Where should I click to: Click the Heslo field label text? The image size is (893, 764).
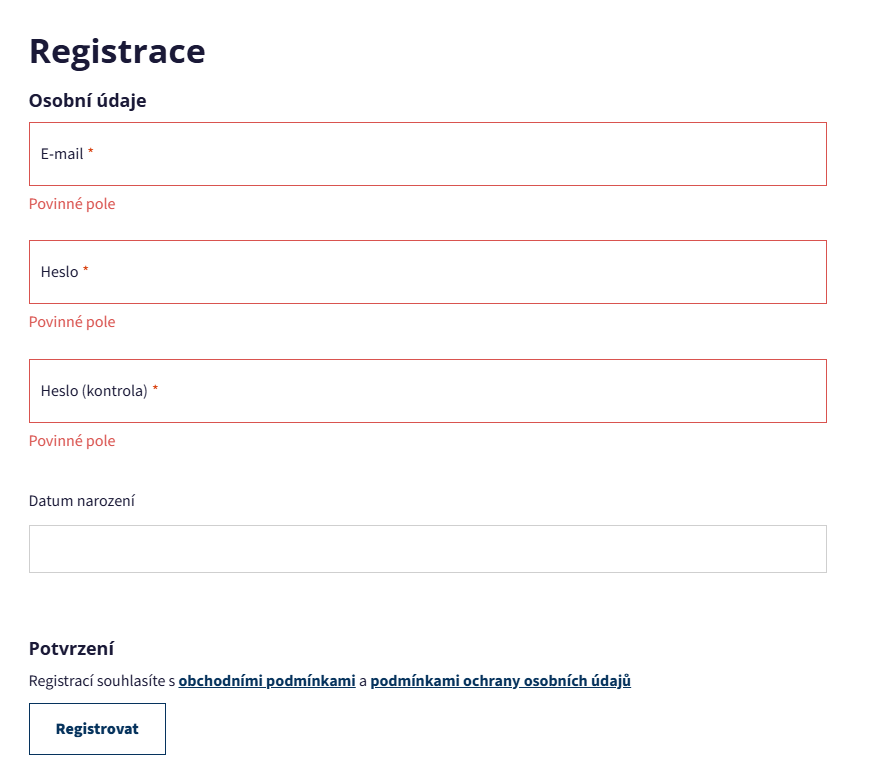tap(59, 272)
